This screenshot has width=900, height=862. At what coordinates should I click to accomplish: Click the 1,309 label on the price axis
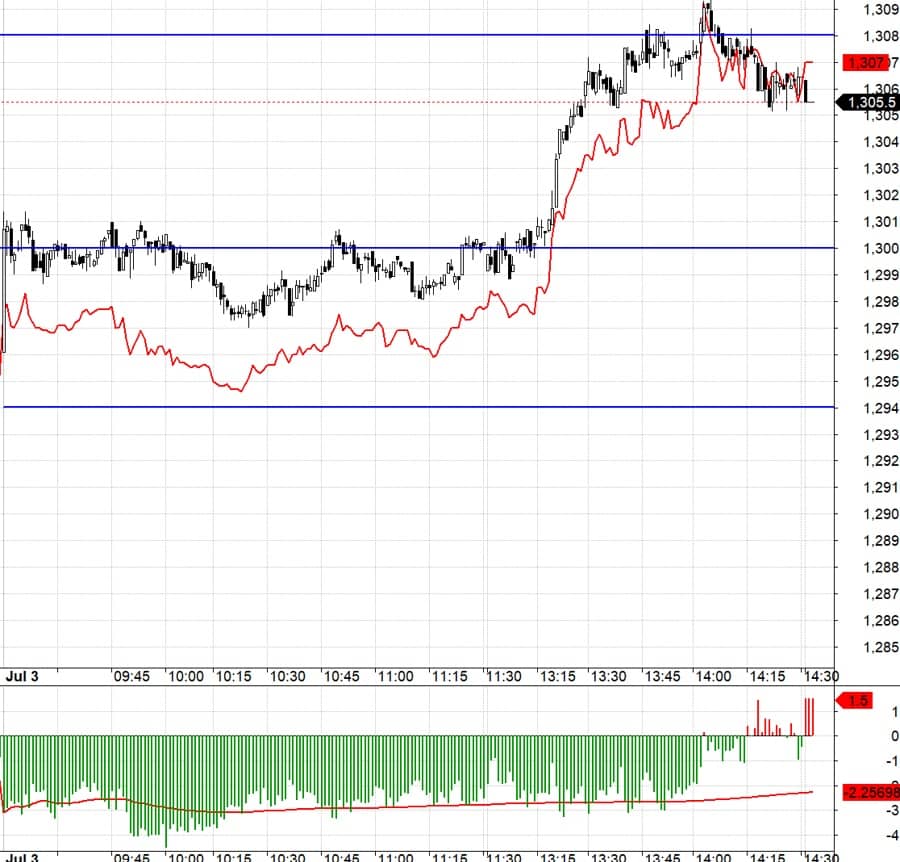(x=878, y=10)
